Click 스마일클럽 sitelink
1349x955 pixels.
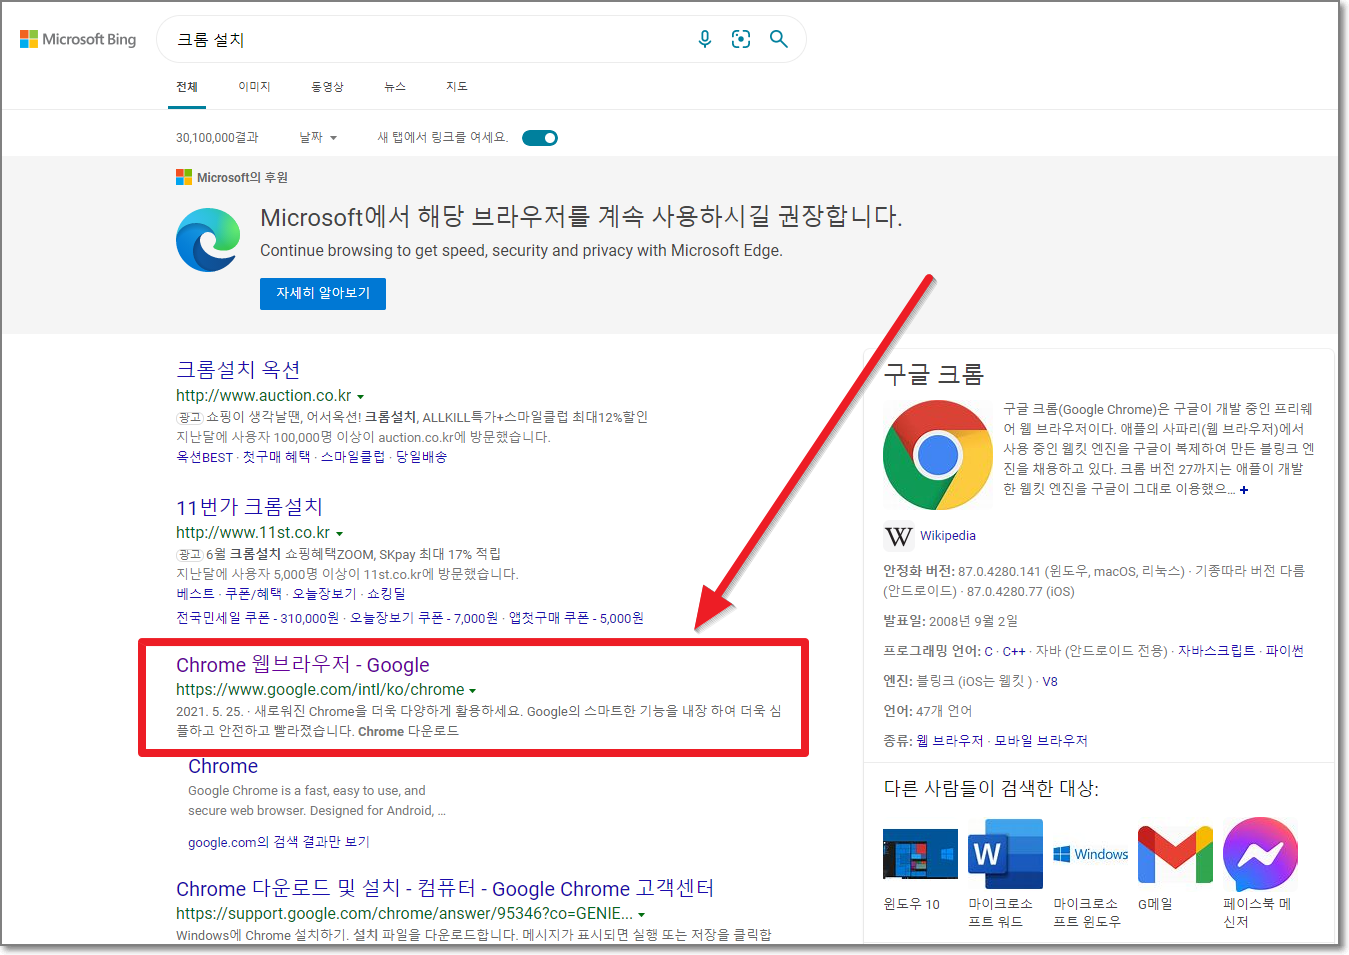click(x=353, y=457)
